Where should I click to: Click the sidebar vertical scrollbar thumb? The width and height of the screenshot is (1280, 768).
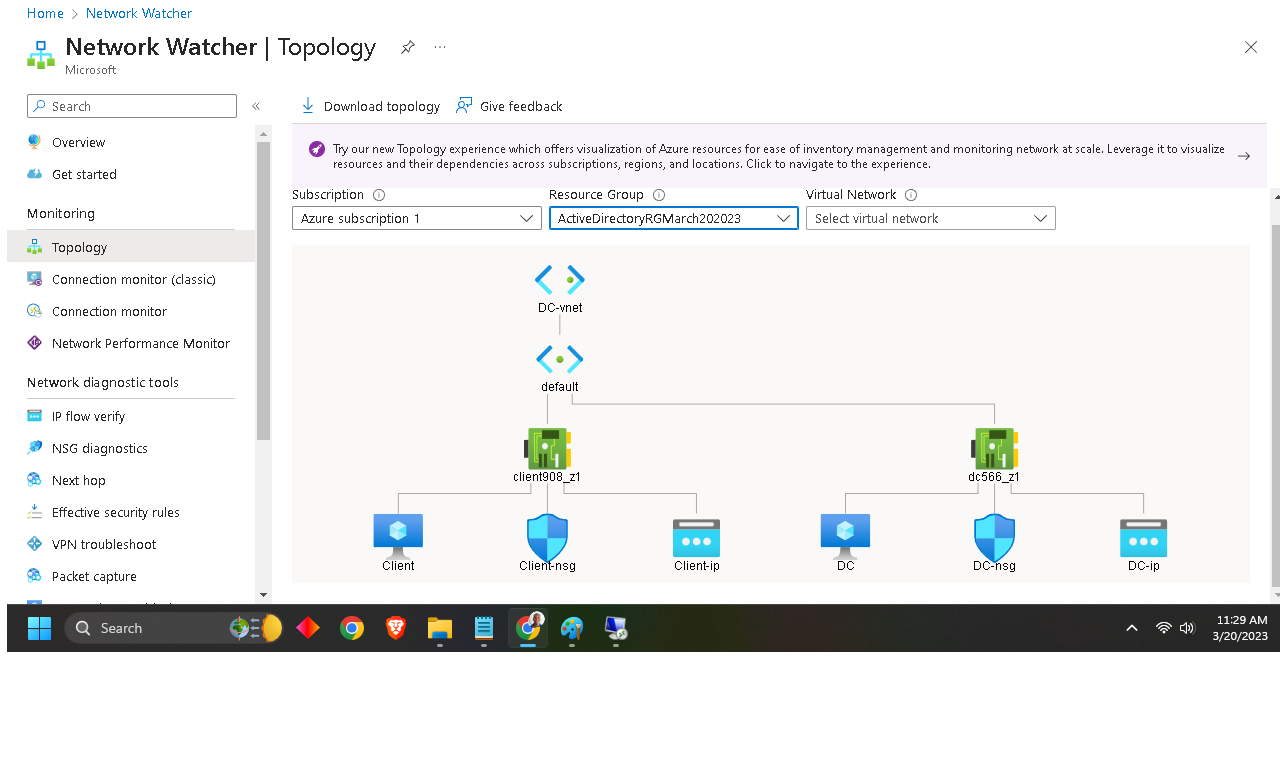[264, 290]
